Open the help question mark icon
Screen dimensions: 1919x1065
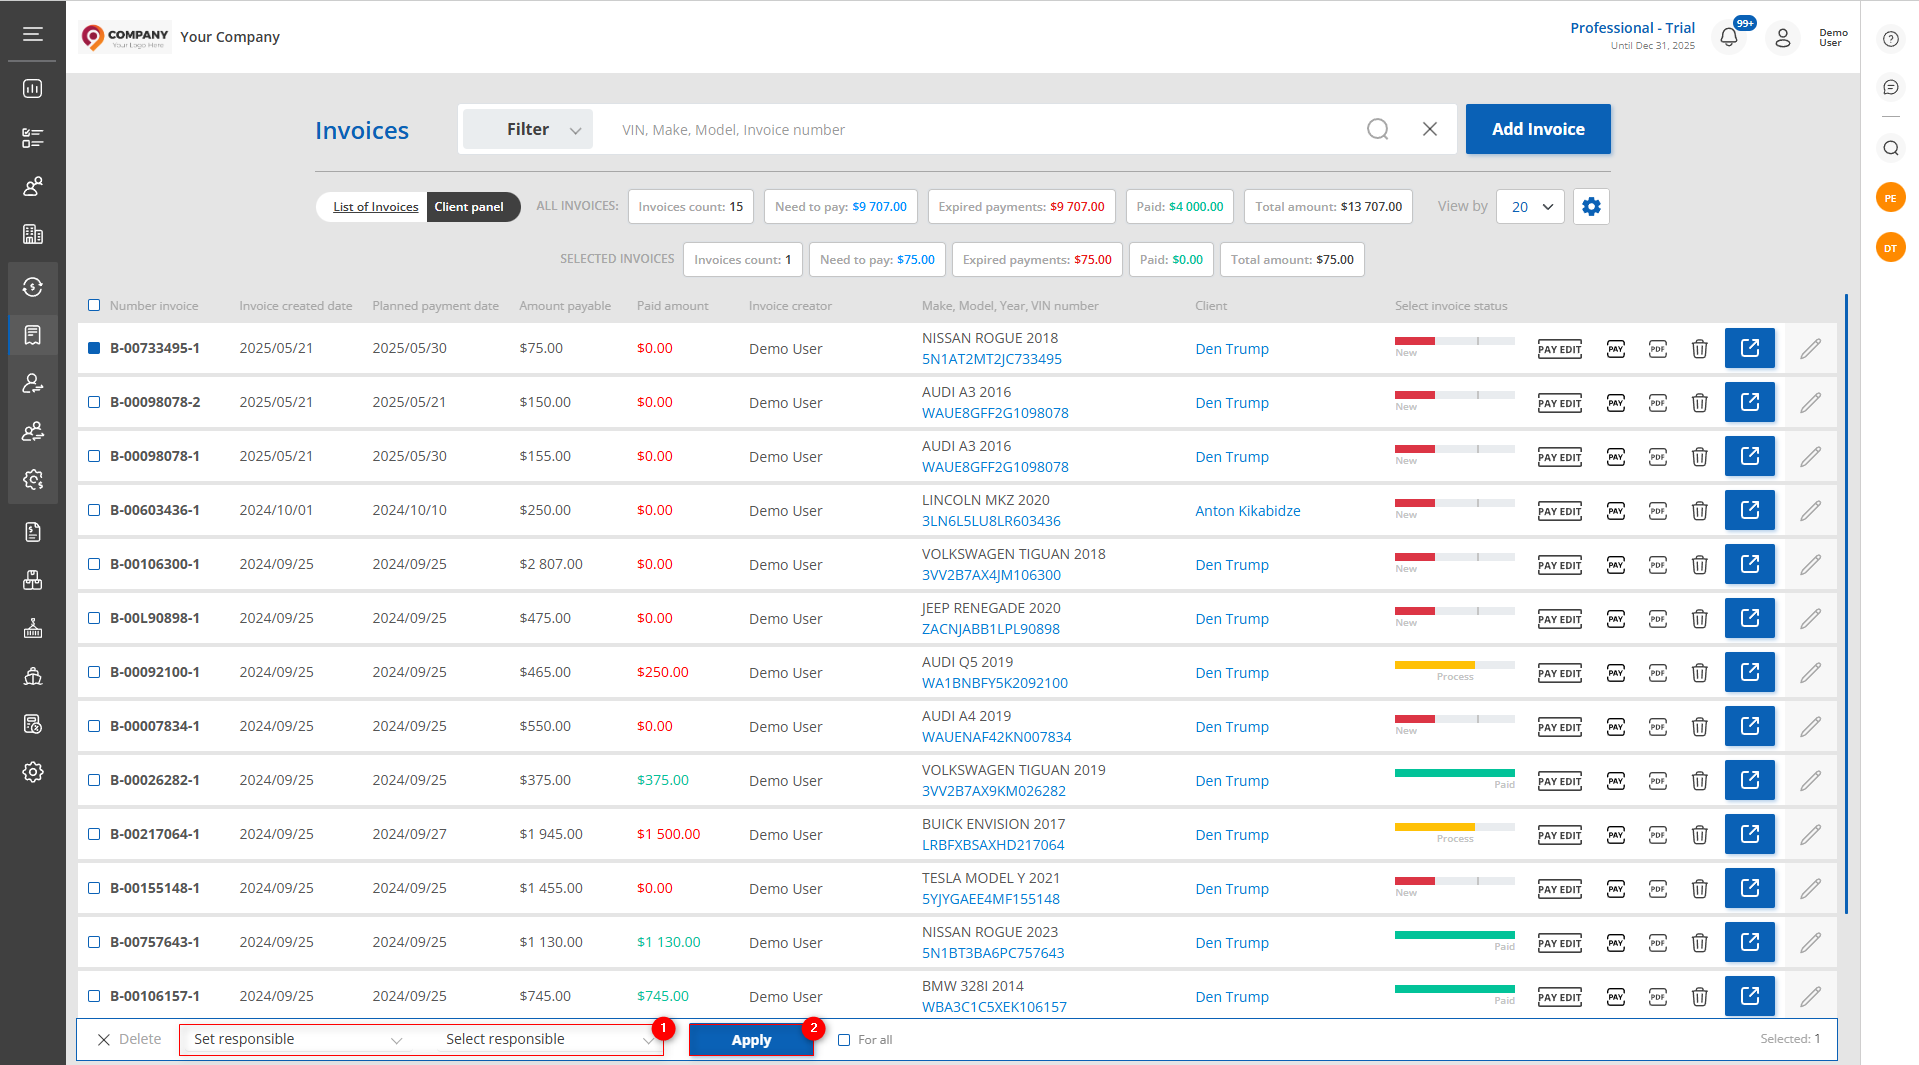pos(1890,39)
